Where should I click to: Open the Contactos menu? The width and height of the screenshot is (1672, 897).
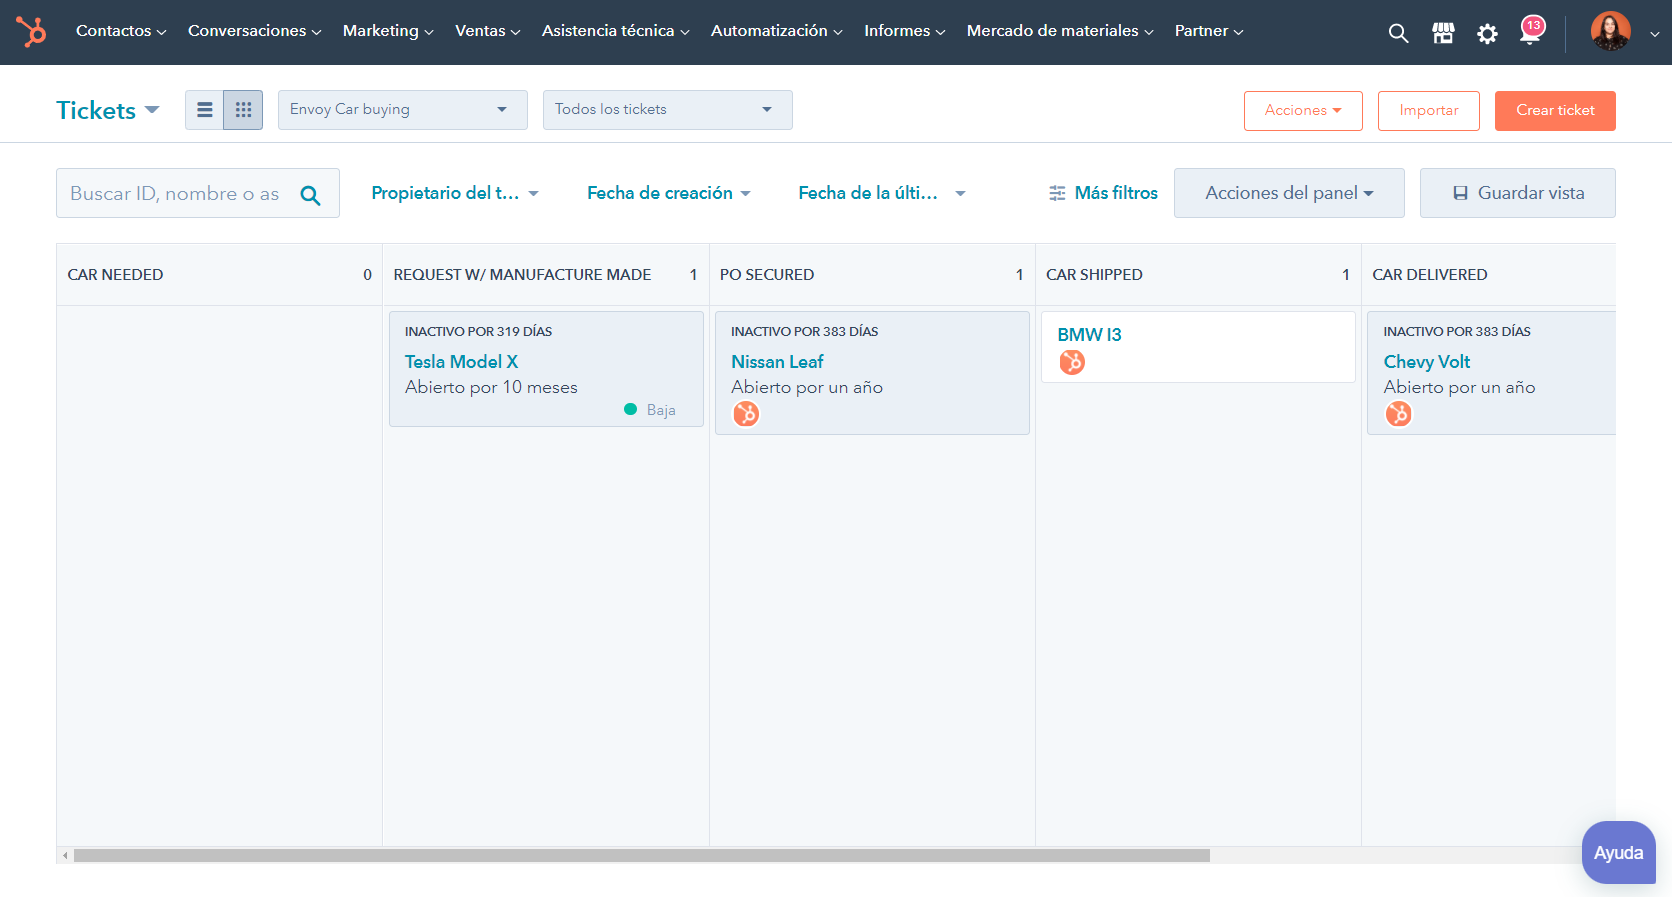121,31
